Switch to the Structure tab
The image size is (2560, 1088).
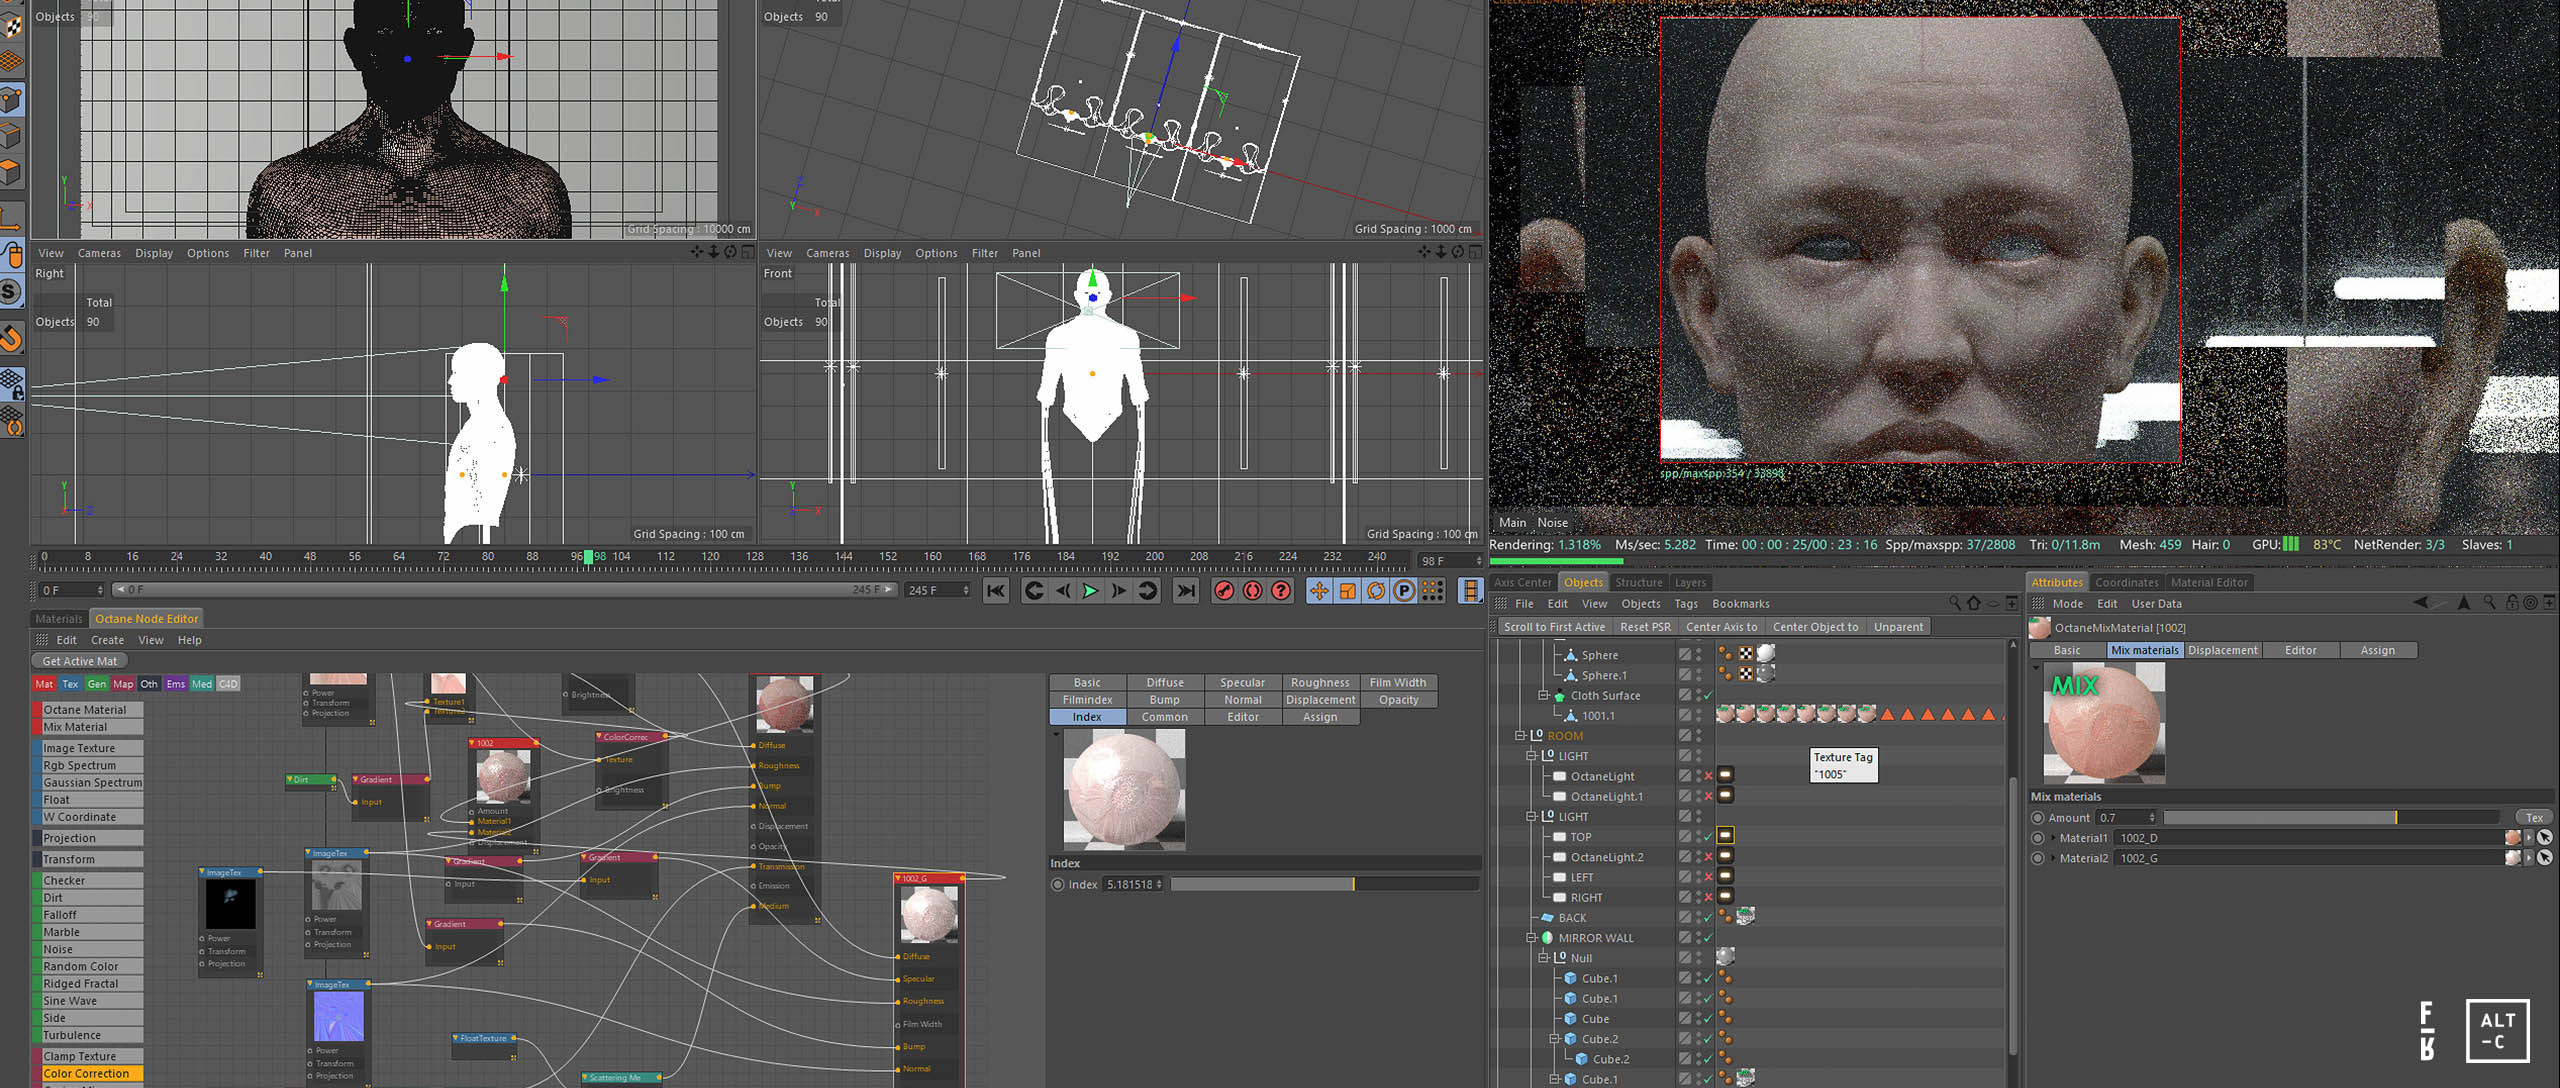(1638, 582)
